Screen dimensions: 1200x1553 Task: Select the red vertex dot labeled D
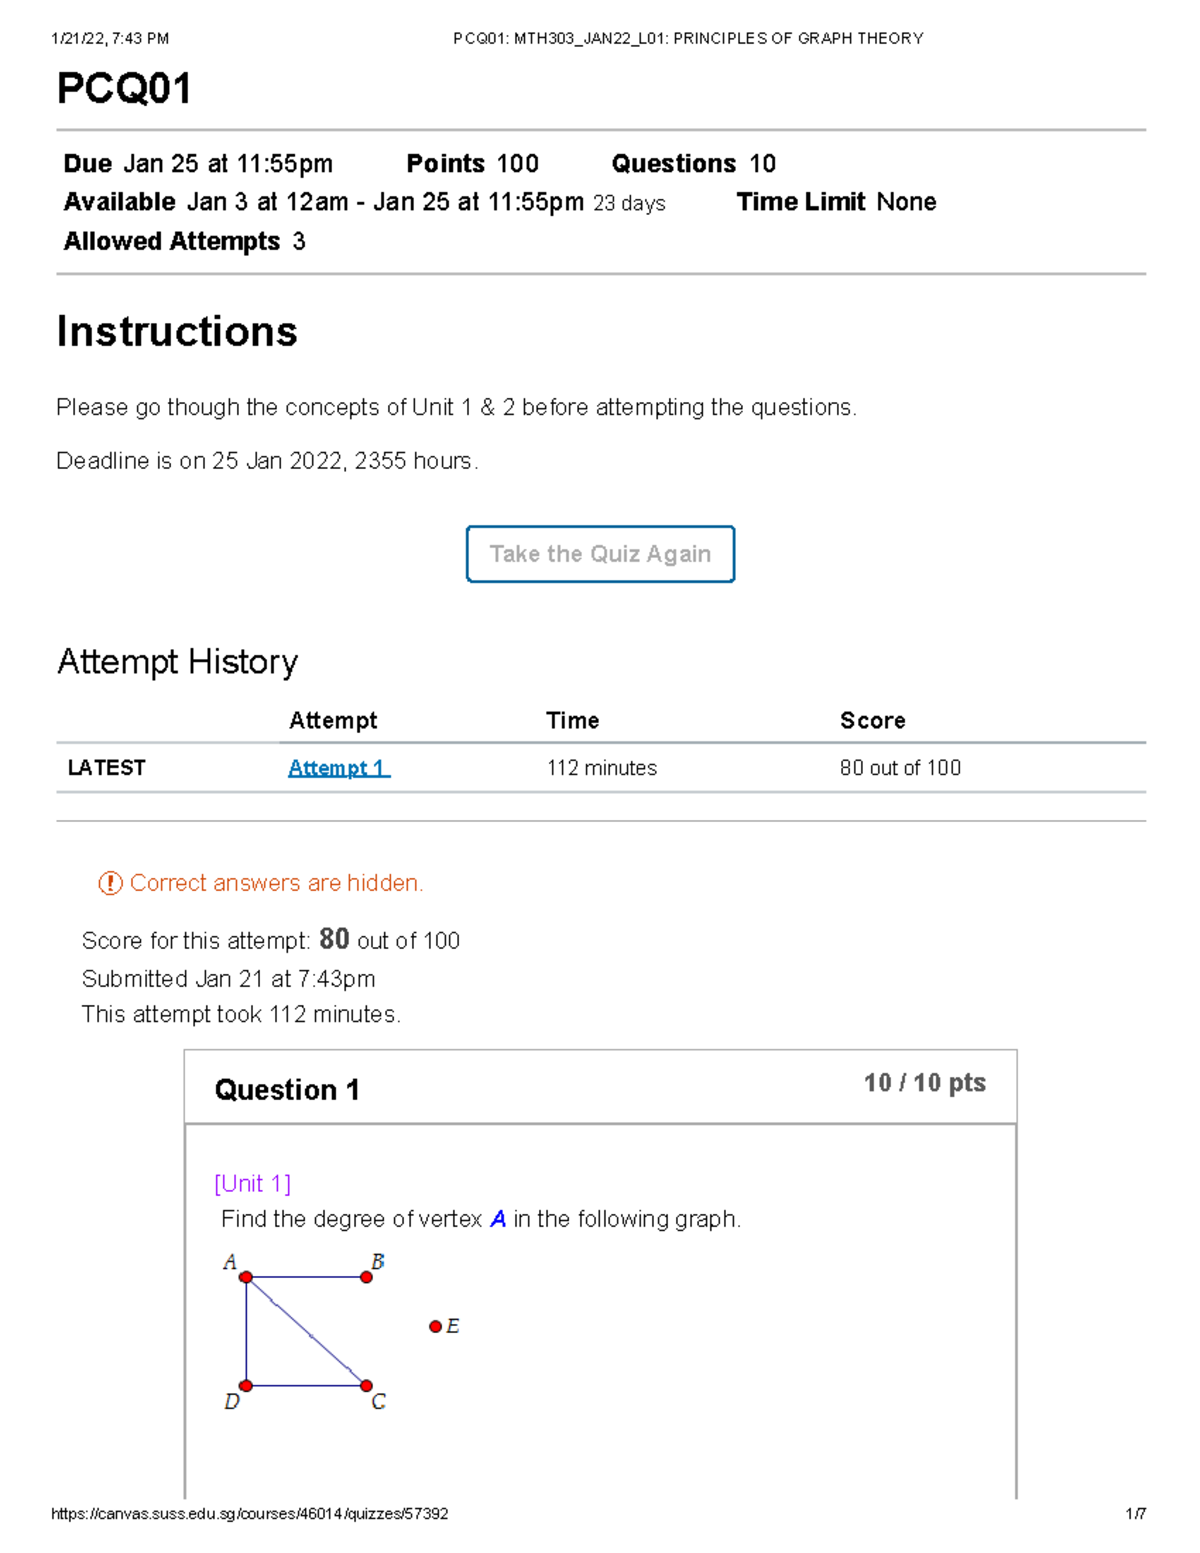[245, 1386]
